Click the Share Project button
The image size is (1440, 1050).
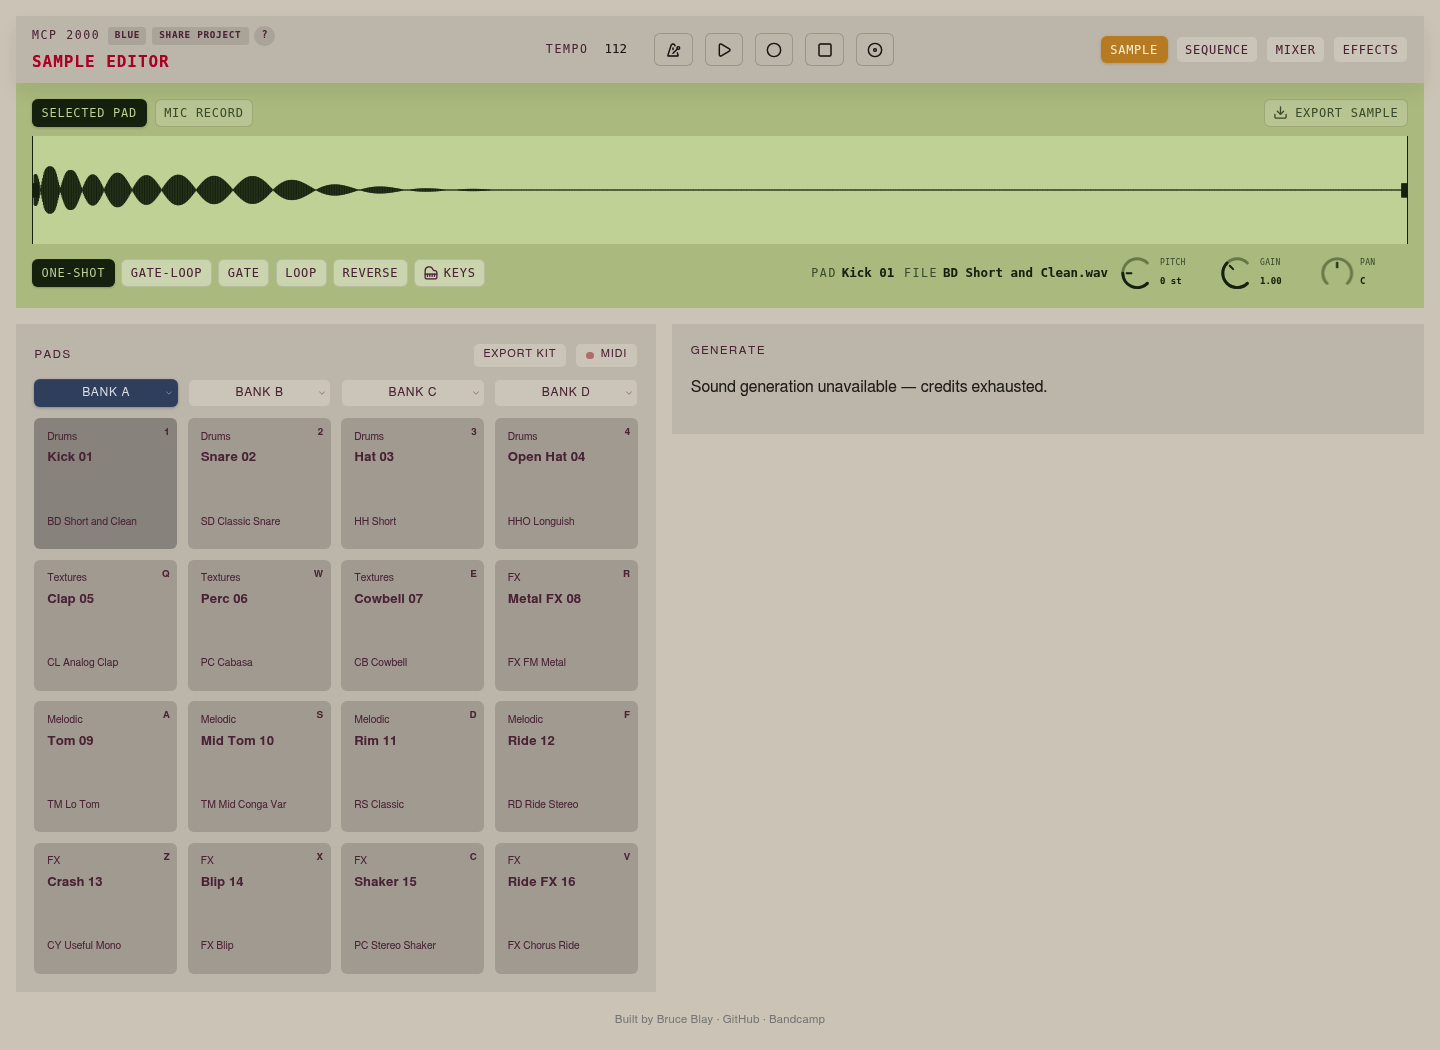(200, 35)
